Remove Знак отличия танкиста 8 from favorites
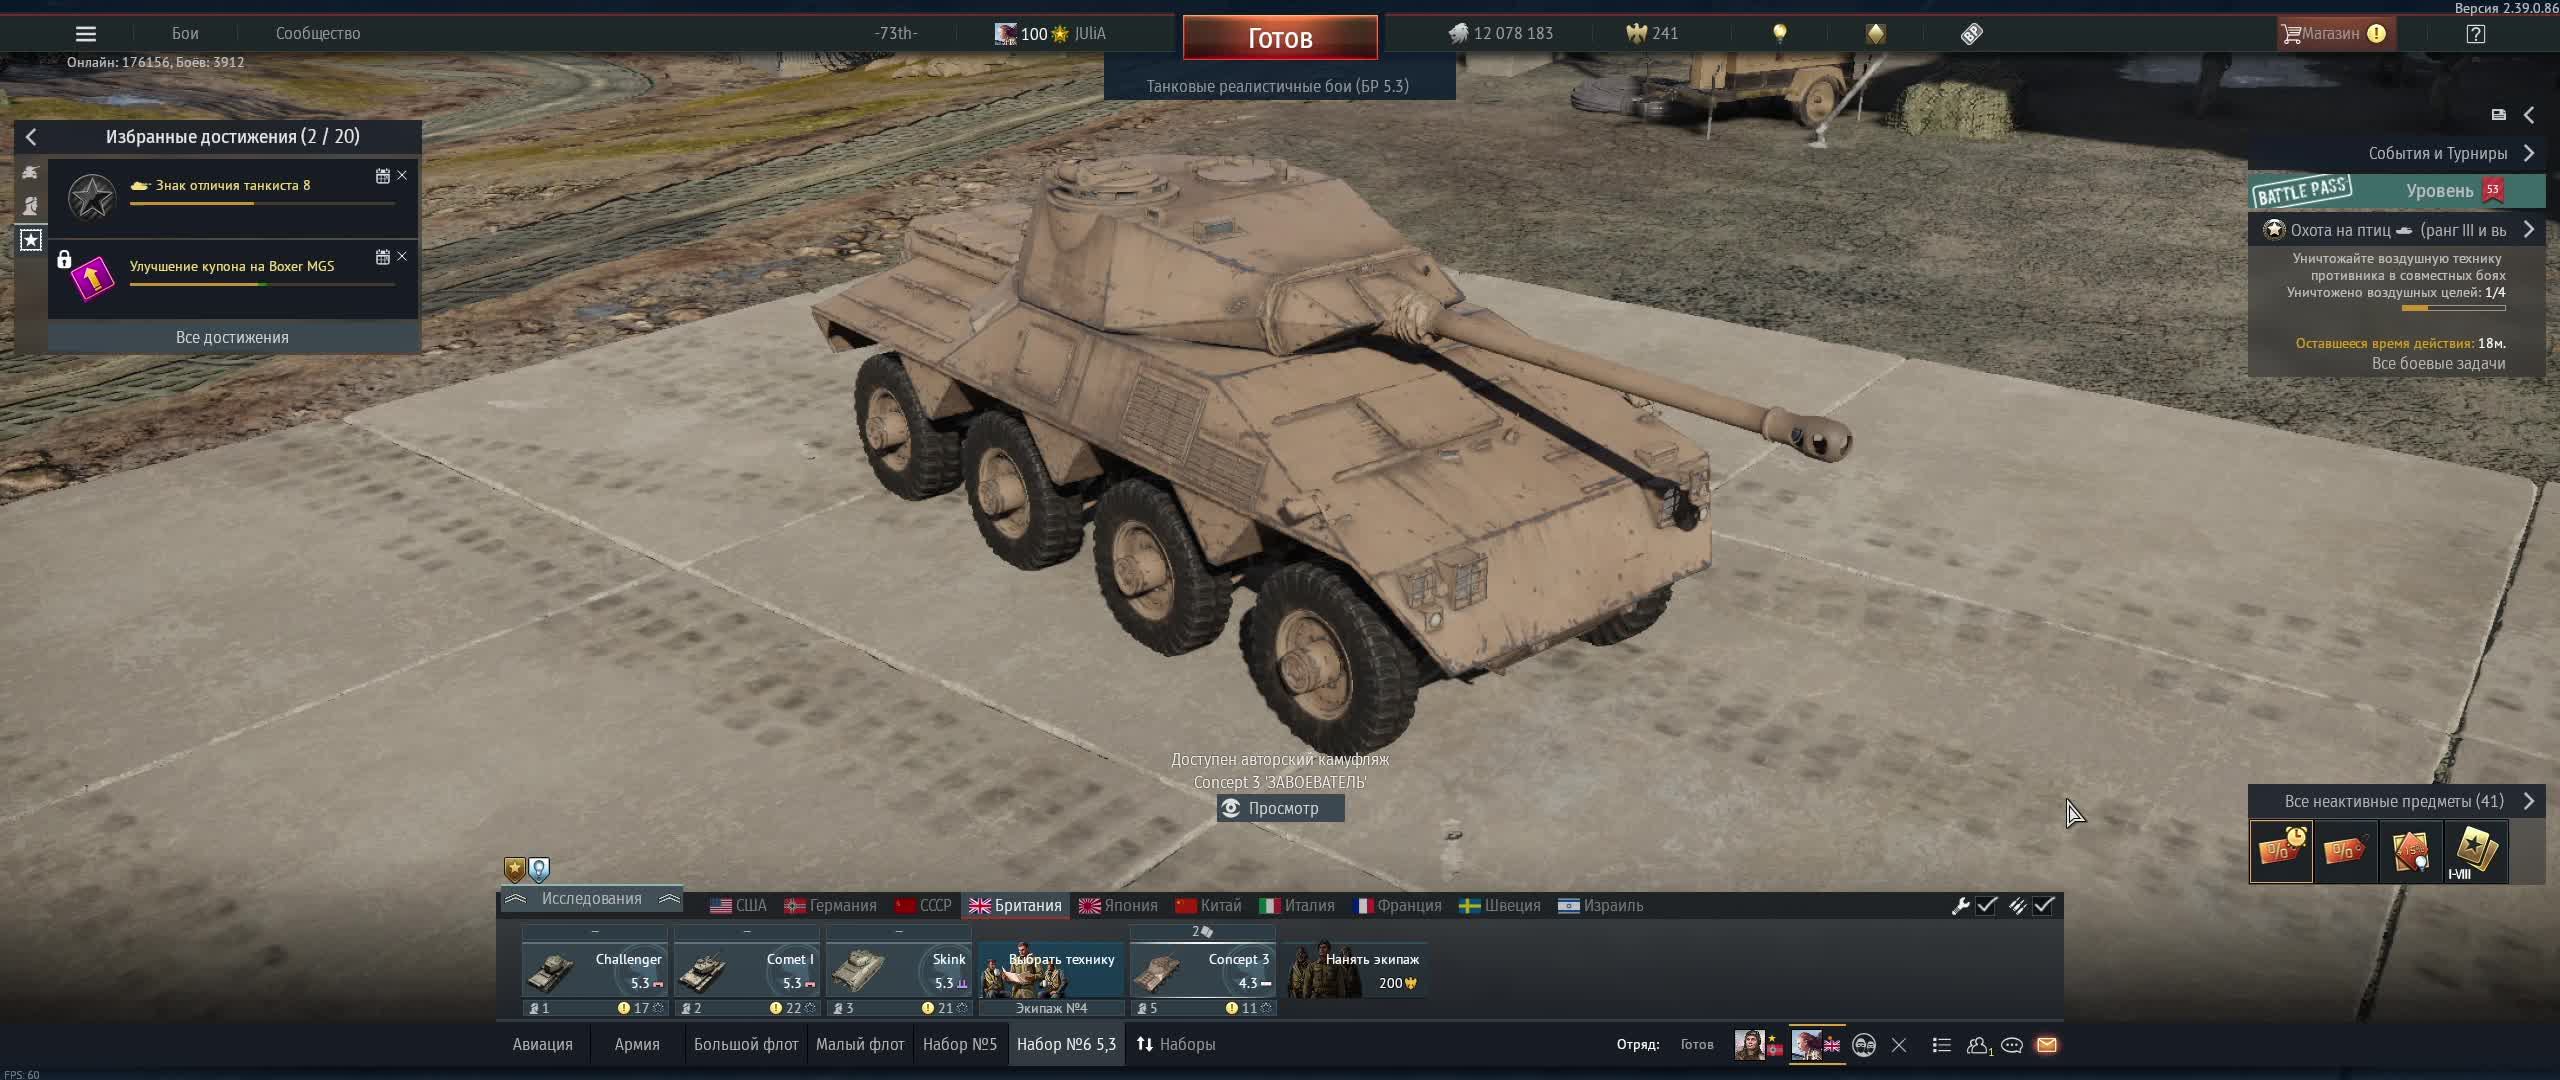The height and width of the screenshot is (1080, 2560). (x=402, y=175)
